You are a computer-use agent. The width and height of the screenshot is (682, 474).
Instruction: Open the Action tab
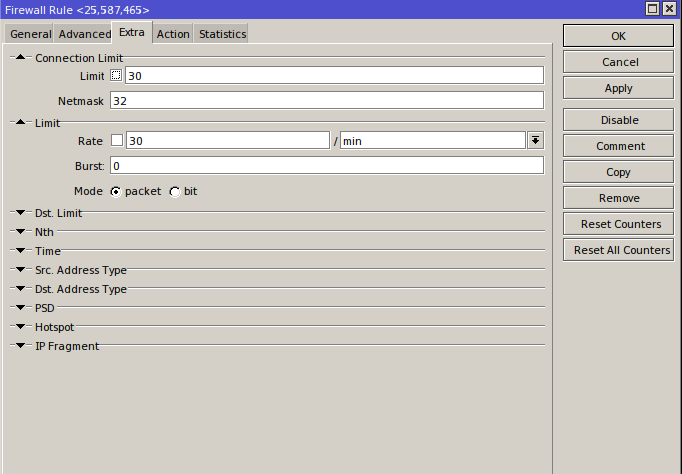[173, 34]
